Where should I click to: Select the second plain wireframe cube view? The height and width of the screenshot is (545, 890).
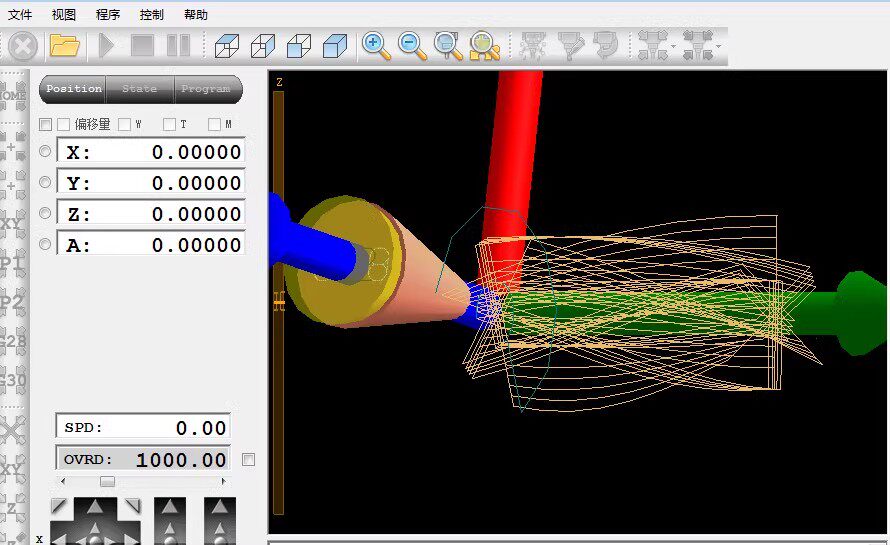pyautogui.click(x=263, y=45)
